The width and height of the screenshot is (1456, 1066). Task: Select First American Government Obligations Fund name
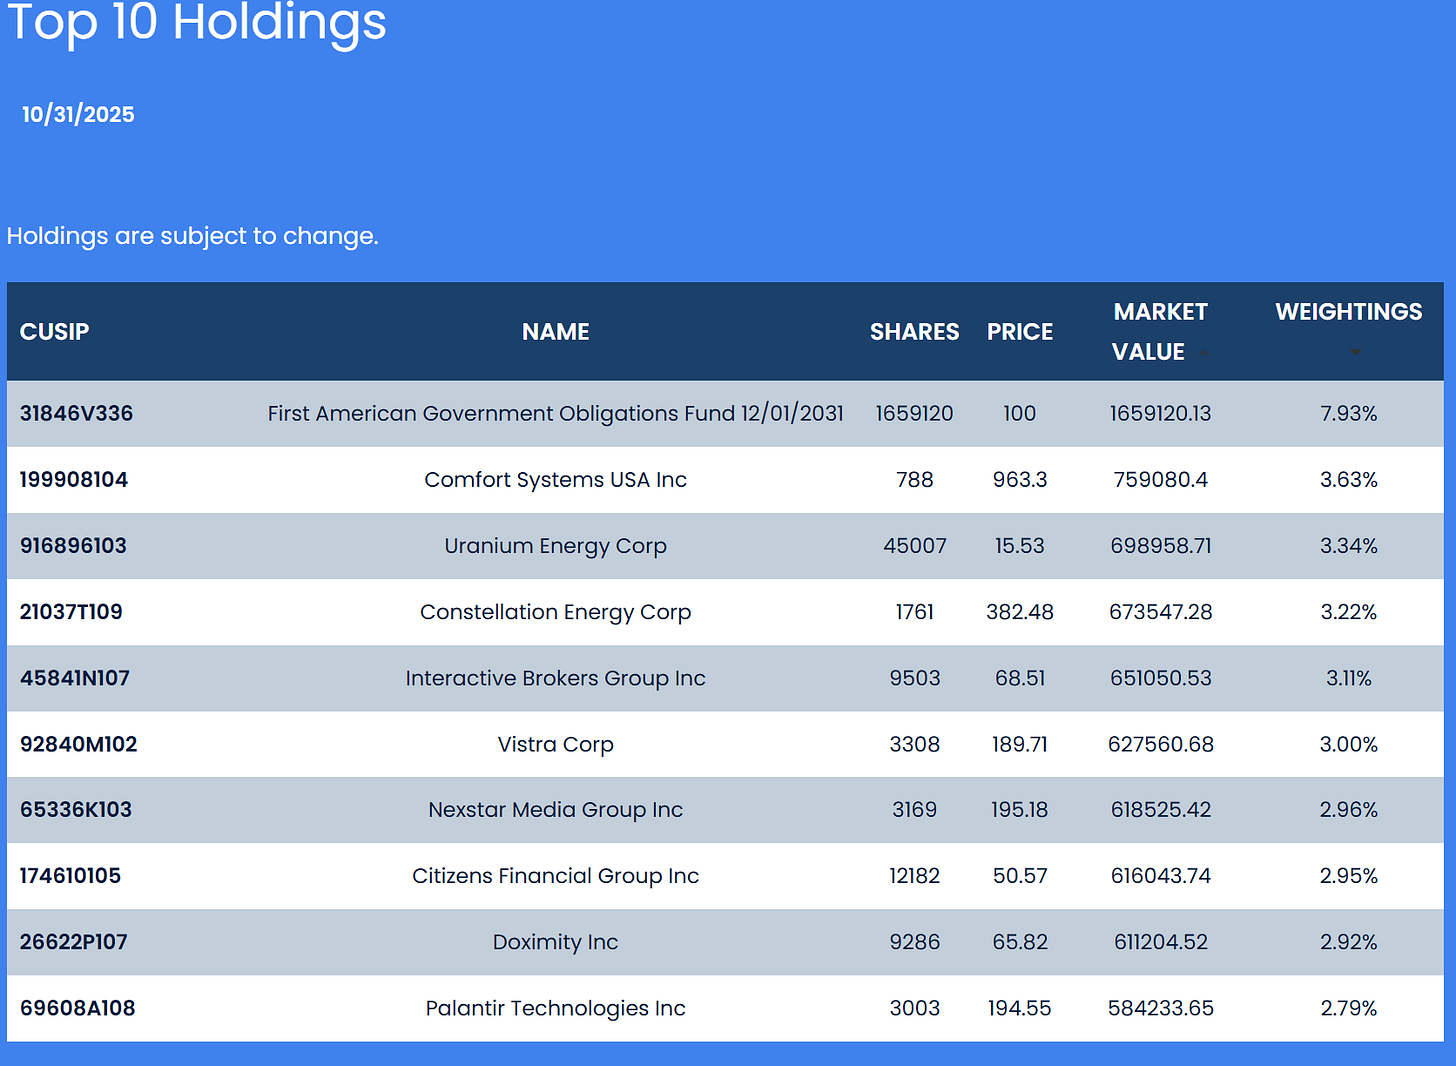556,414
